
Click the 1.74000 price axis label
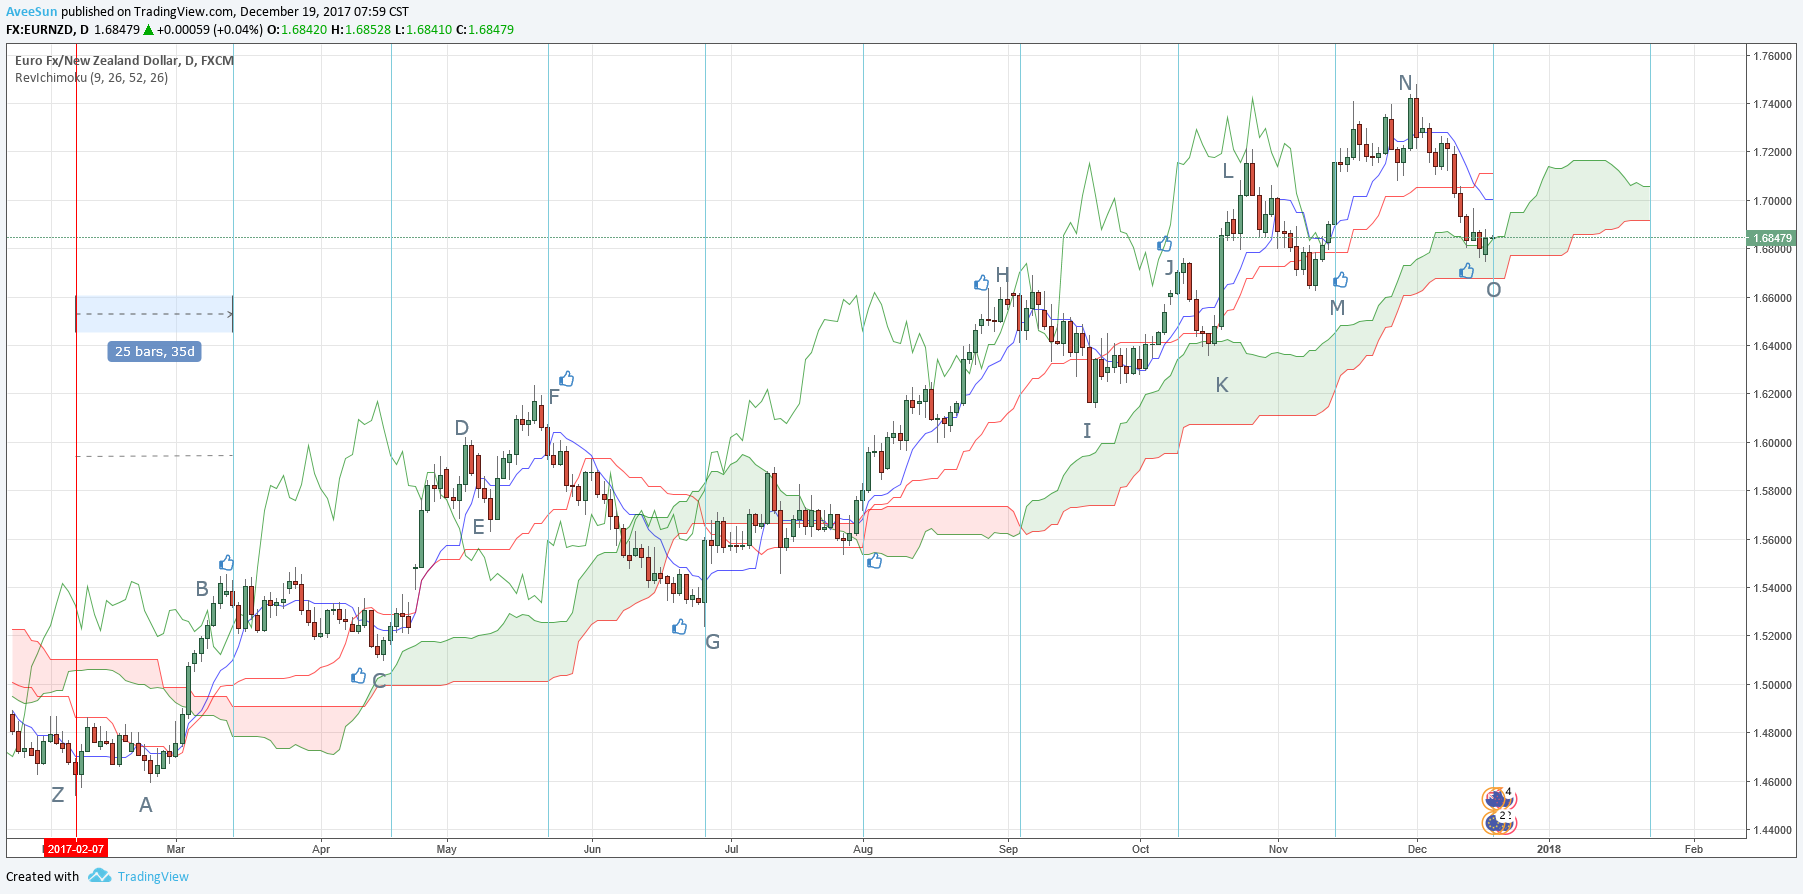(x=1772, y=104)
